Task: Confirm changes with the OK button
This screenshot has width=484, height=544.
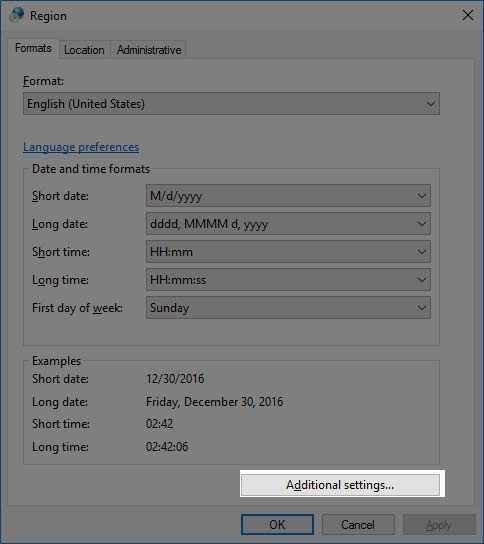Action: pos(277,525)
